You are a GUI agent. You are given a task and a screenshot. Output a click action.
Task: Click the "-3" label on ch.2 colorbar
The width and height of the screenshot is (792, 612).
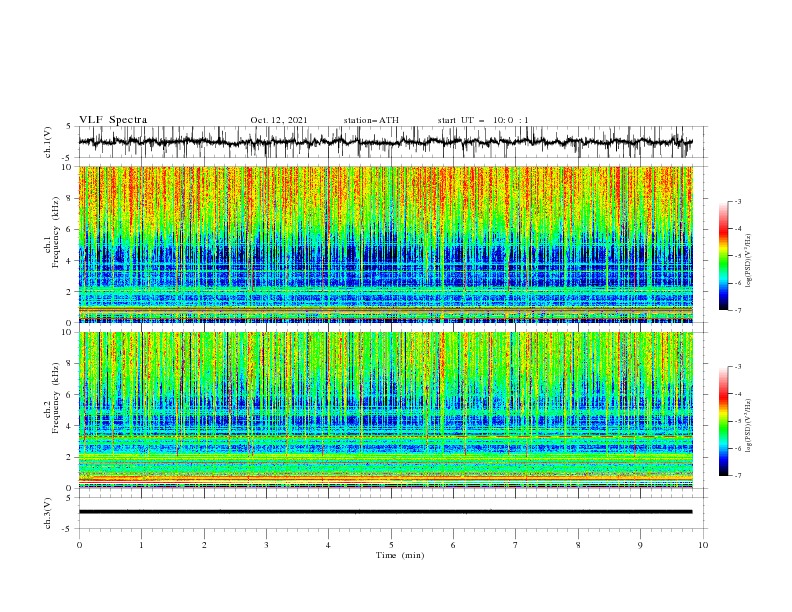coord(738,367)
